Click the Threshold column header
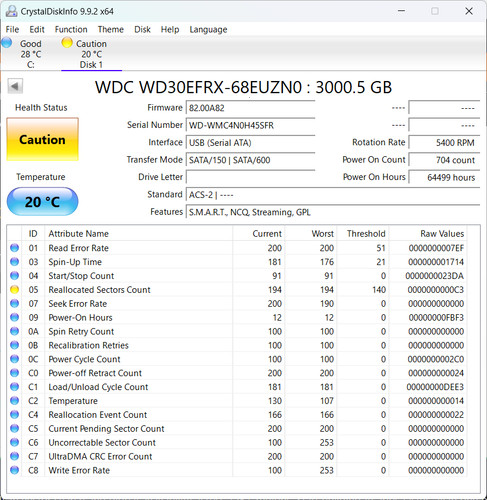Image resolution: width=487 pixels, height=500 pixels. click(x=363, y=234)
